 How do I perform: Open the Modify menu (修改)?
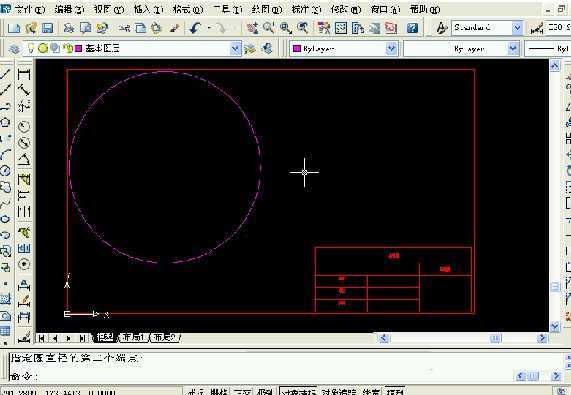[x=346, y=9]
